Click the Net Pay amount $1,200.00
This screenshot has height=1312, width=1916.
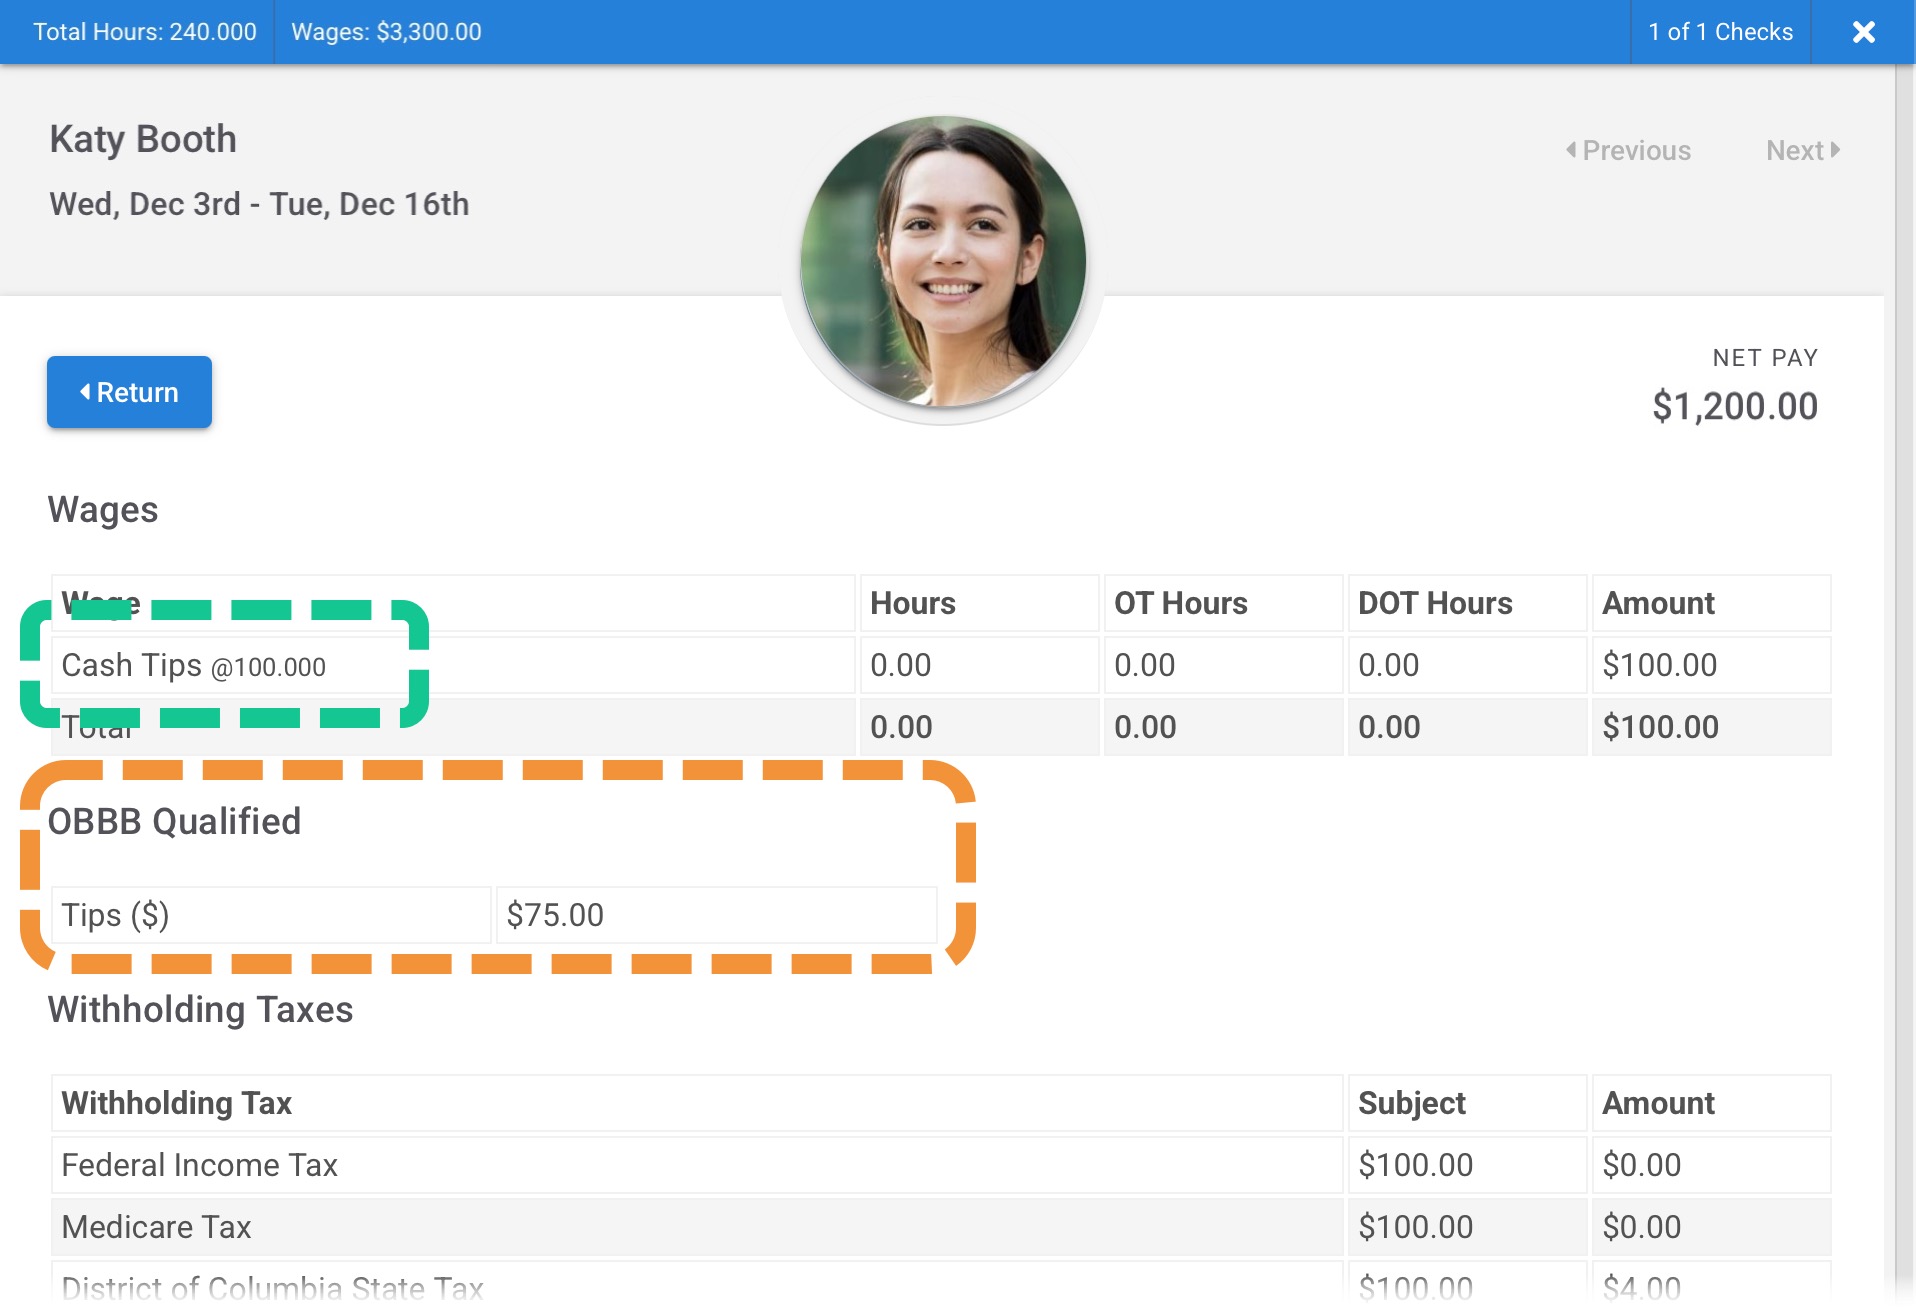pyautogui.click(x=1734, y=406)
